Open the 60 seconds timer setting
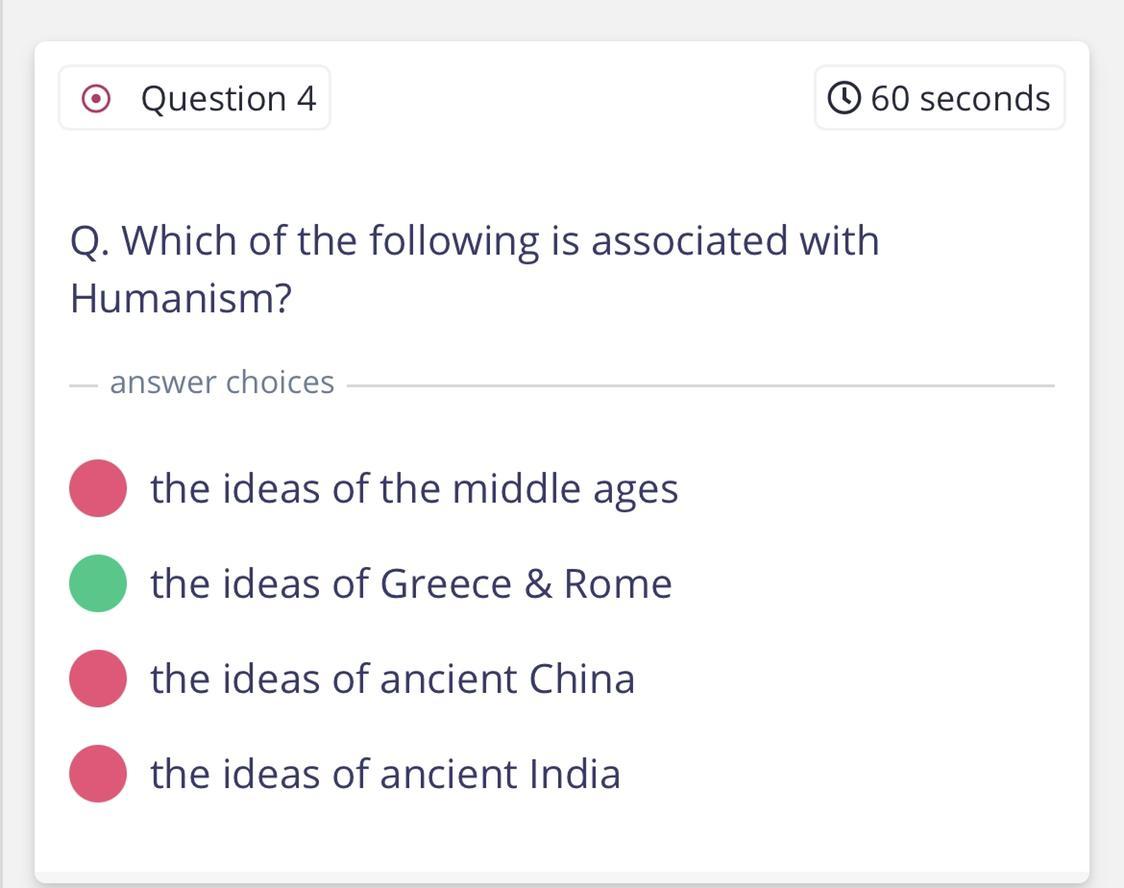The image size is (1124, 888). click(x=939, y=98)
